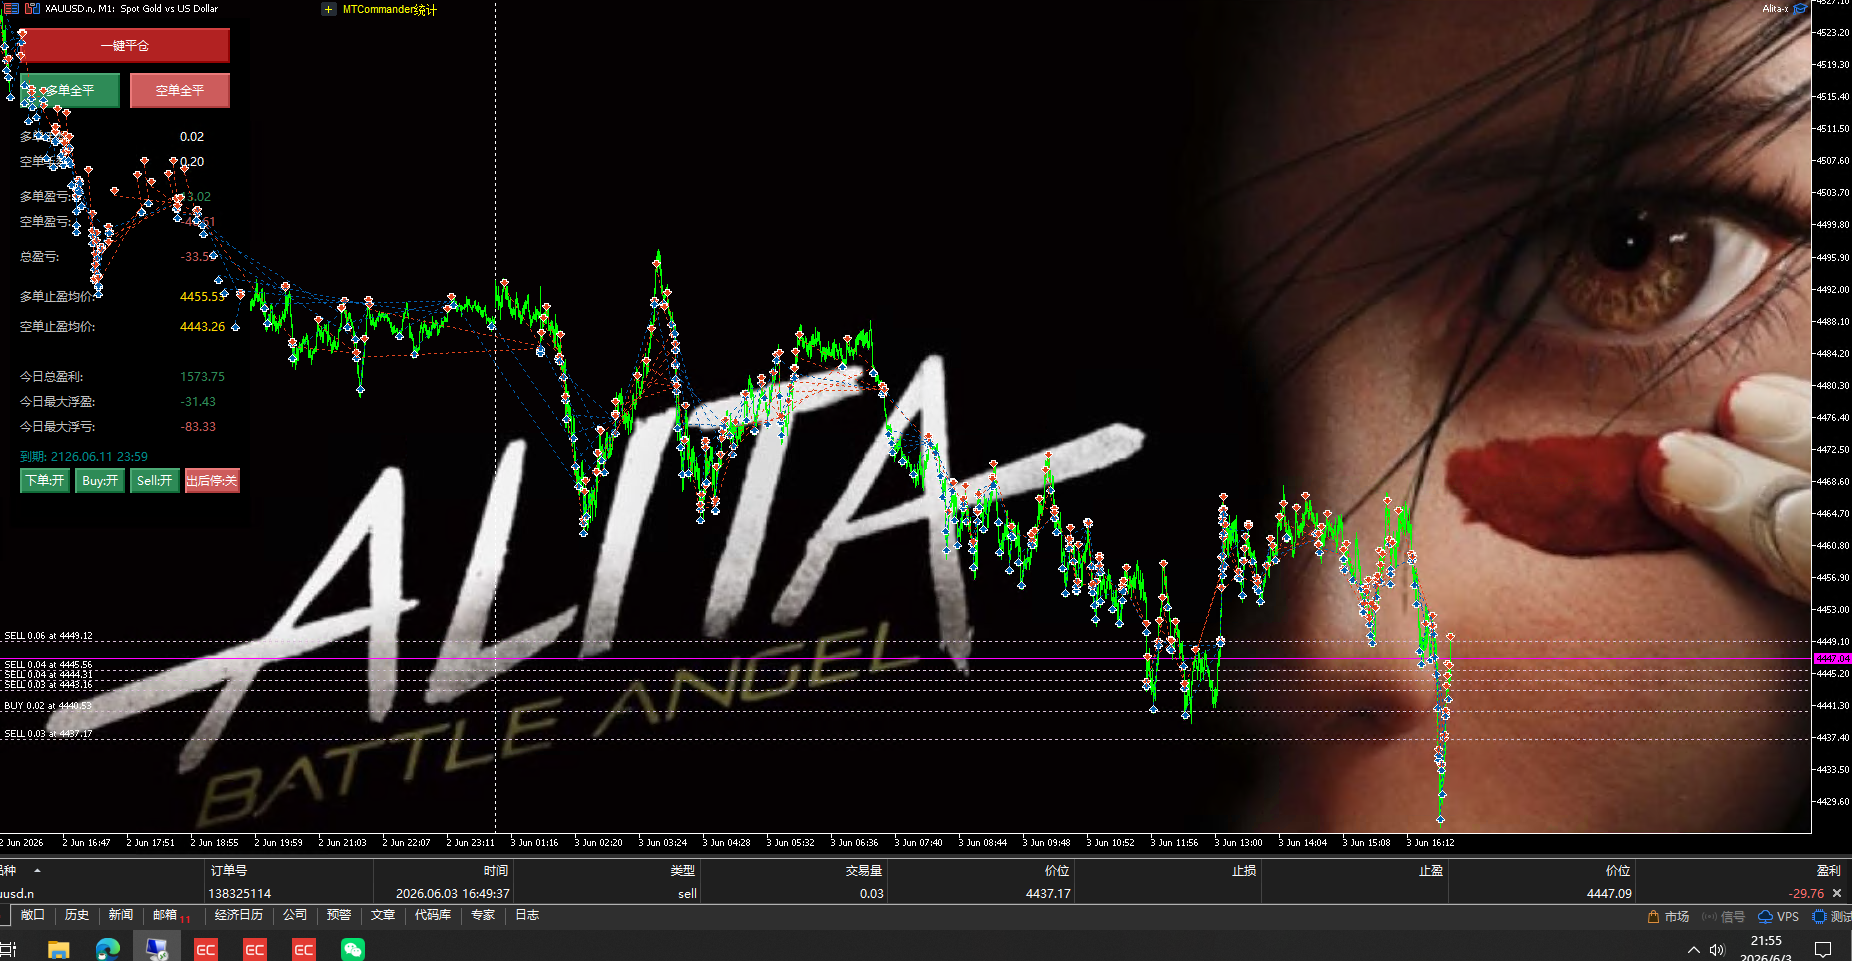Open the 信号 signals icon
The height and width of the screenshot is (961, 1852).
[x=1709, y=916]
